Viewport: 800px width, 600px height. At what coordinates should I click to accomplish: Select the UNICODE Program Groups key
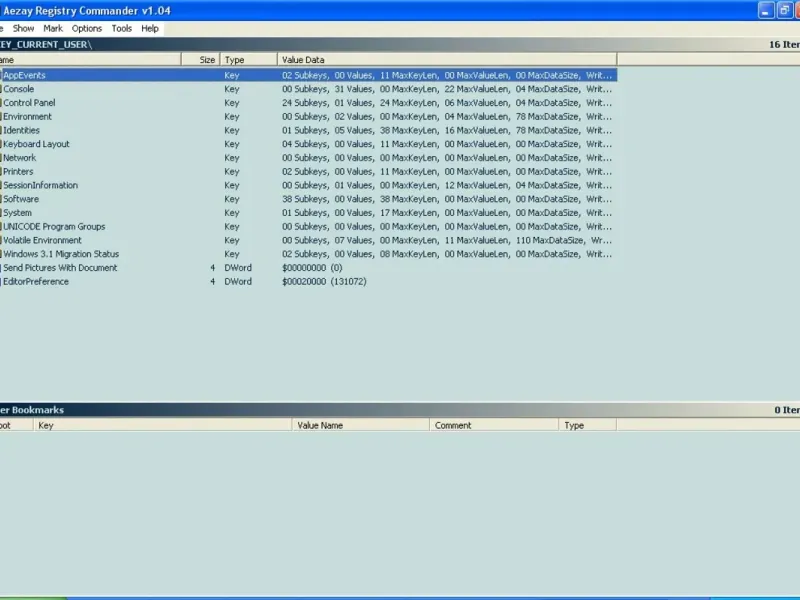(54, 227)
